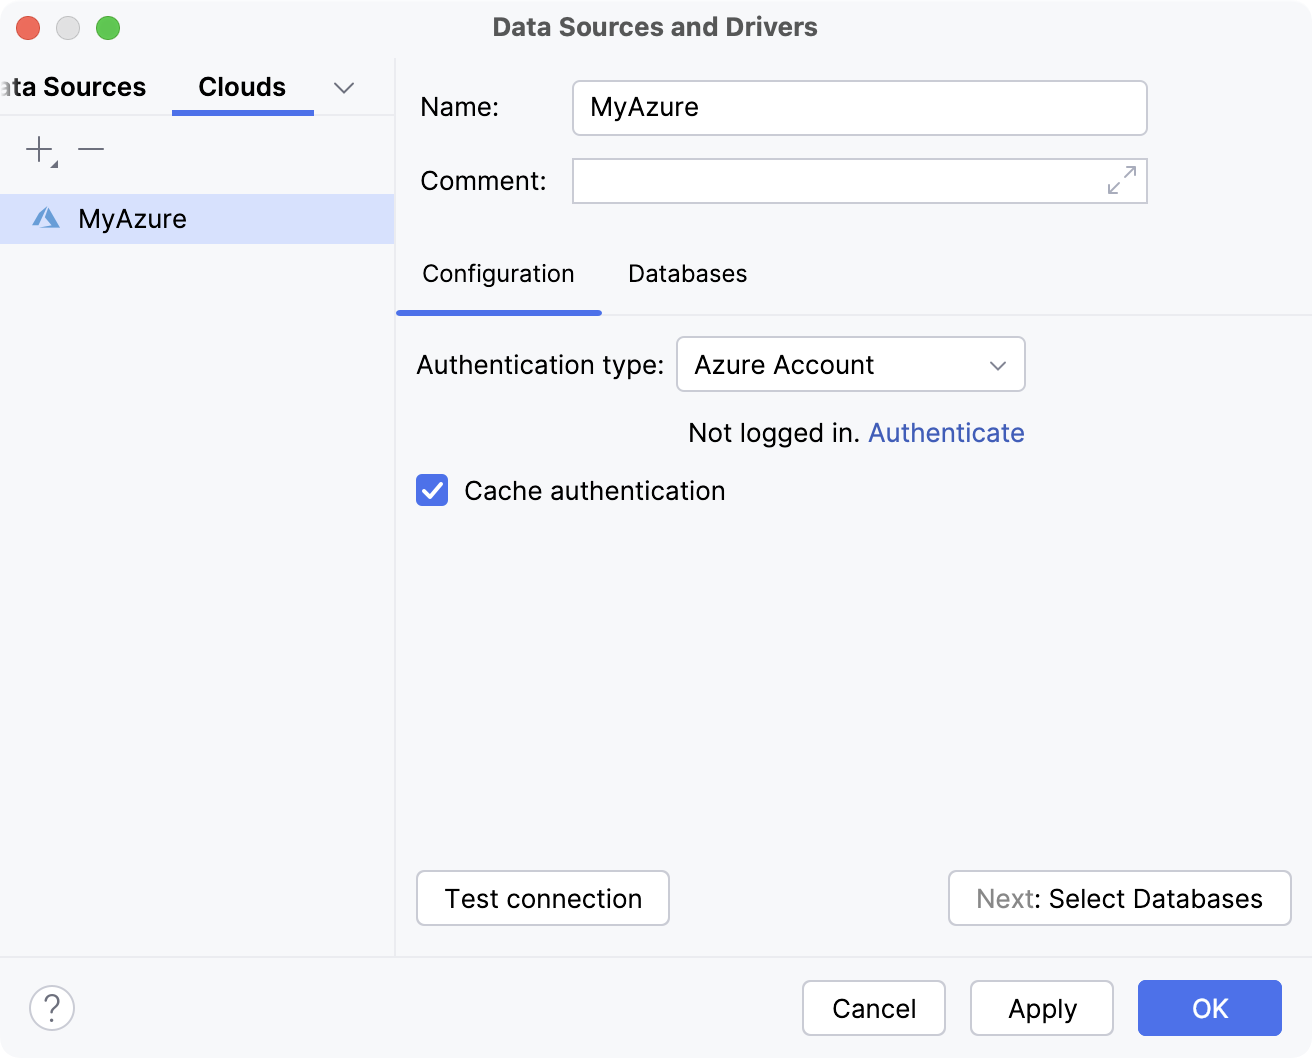
Task: Open help via the question mark icon
Action: click(x=51, y=1008)
